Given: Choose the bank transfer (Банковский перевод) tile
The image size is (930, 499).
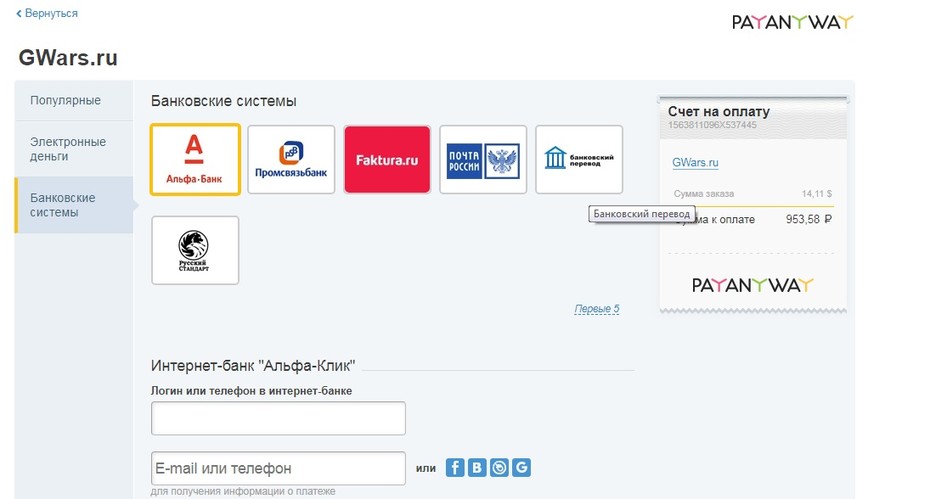Looking at the screenshot, I should click(x=579, y=159).
